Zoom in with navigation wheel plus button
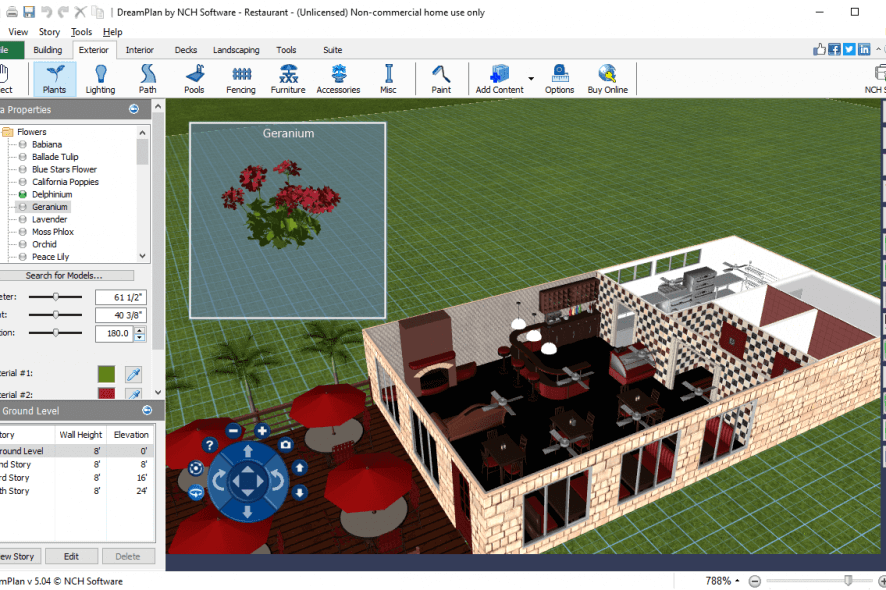Viewport: 886px width, 590px height. point(262,431)
